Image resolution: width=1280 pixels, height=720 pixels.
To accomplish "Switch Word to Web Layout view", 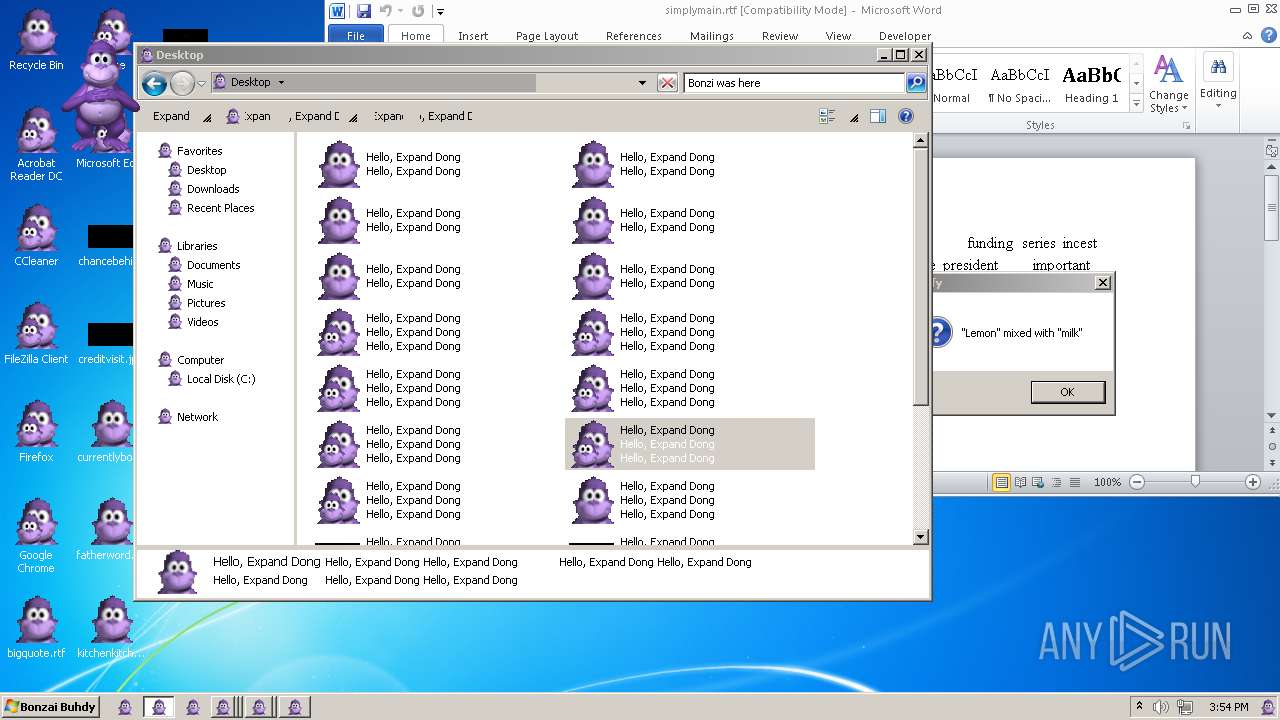I will click(x=1038, y=482).
